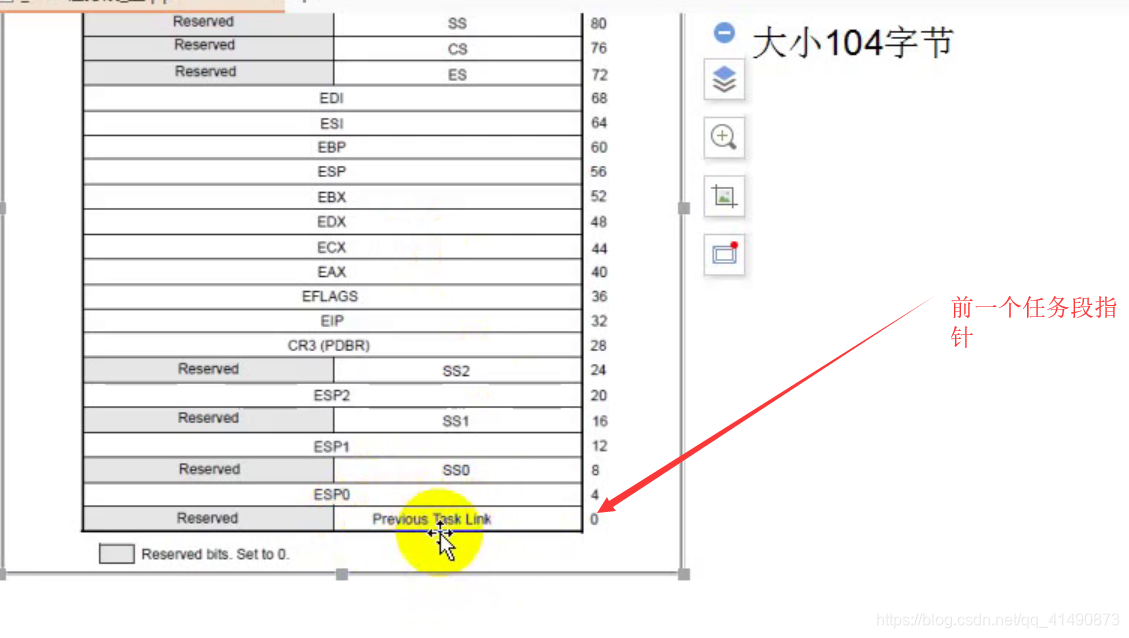The image size is (1129, 638).
Task: Select the CR3 (PDBR) row in table
Action: [x=331, y=345]
